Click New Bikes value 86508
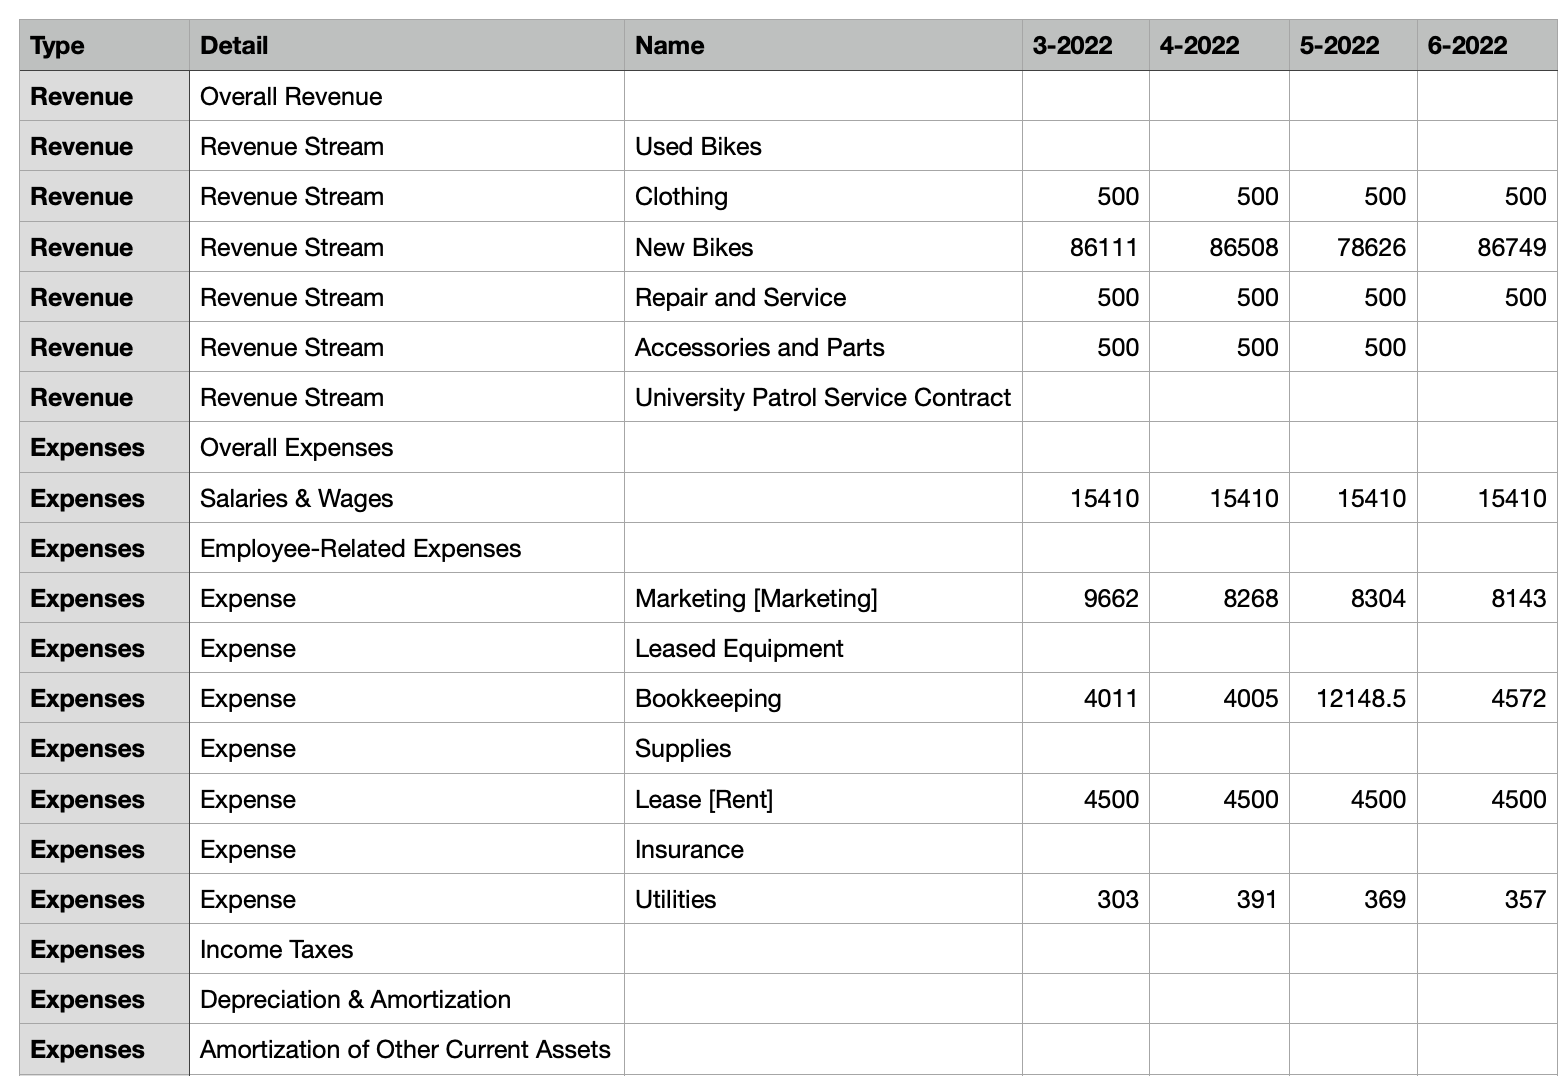The width and height of the screenshot is (1558, 1076). [x=1219, y=247]
